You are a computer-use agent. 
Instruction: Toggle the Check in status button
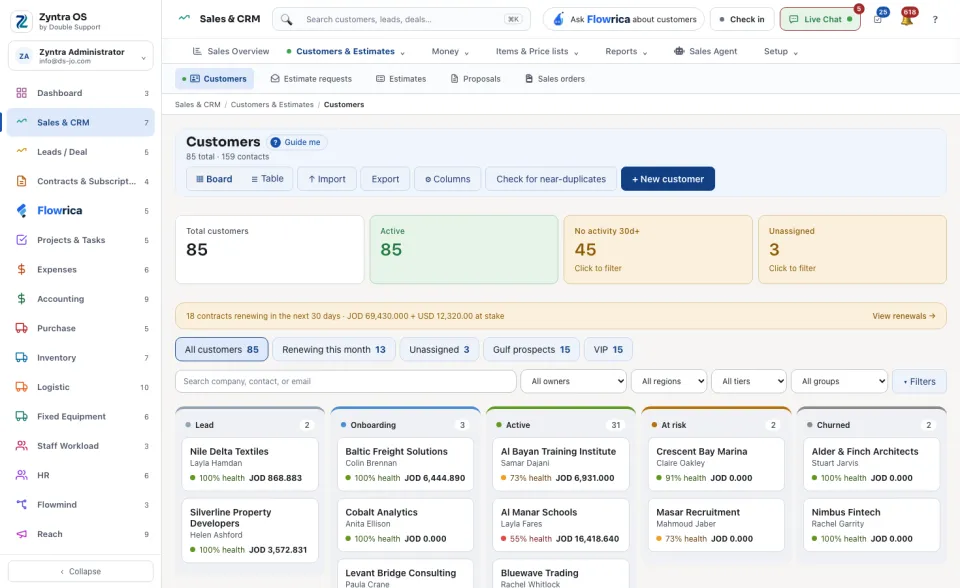pyautogui.click(x=742, y=20)
